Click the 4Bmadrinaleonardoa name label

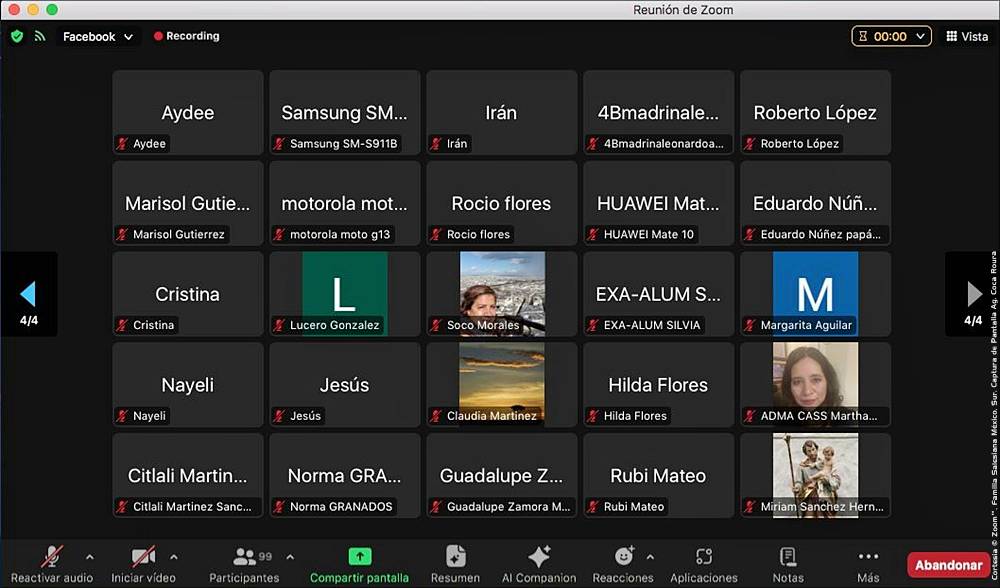click(664, 144)
